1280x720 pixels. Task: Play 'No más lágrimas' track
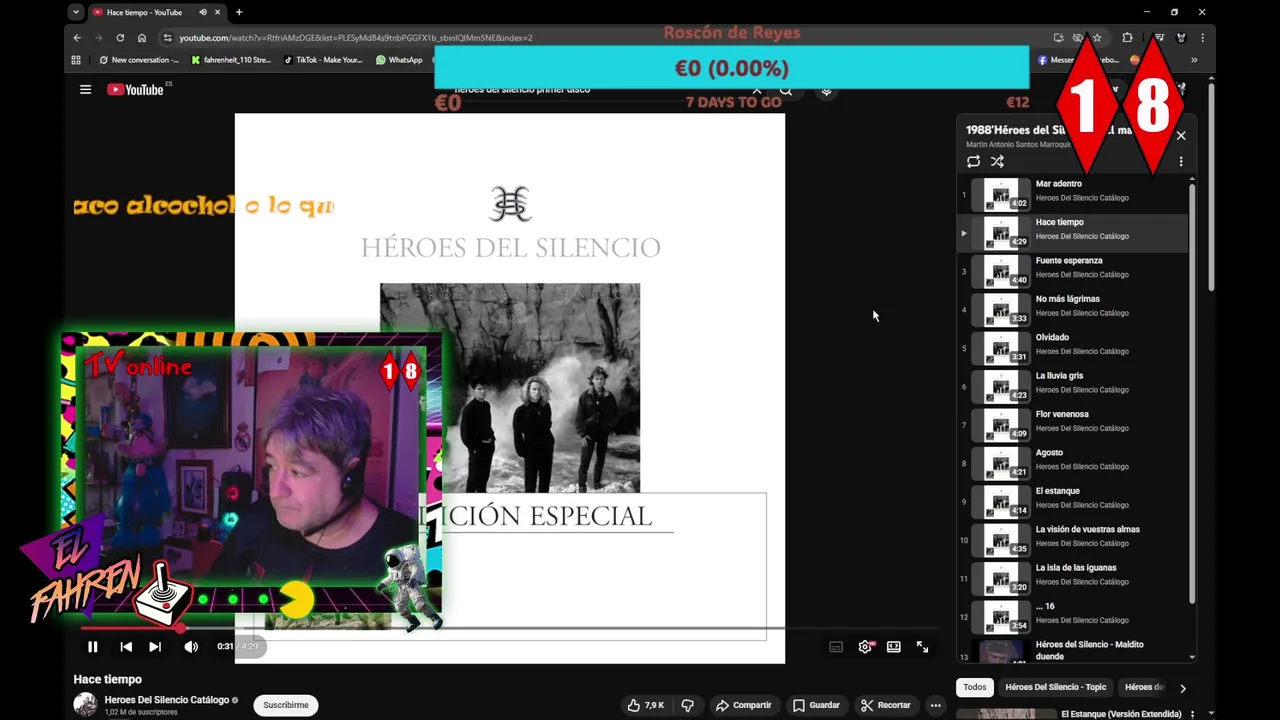coord(1073,310)
